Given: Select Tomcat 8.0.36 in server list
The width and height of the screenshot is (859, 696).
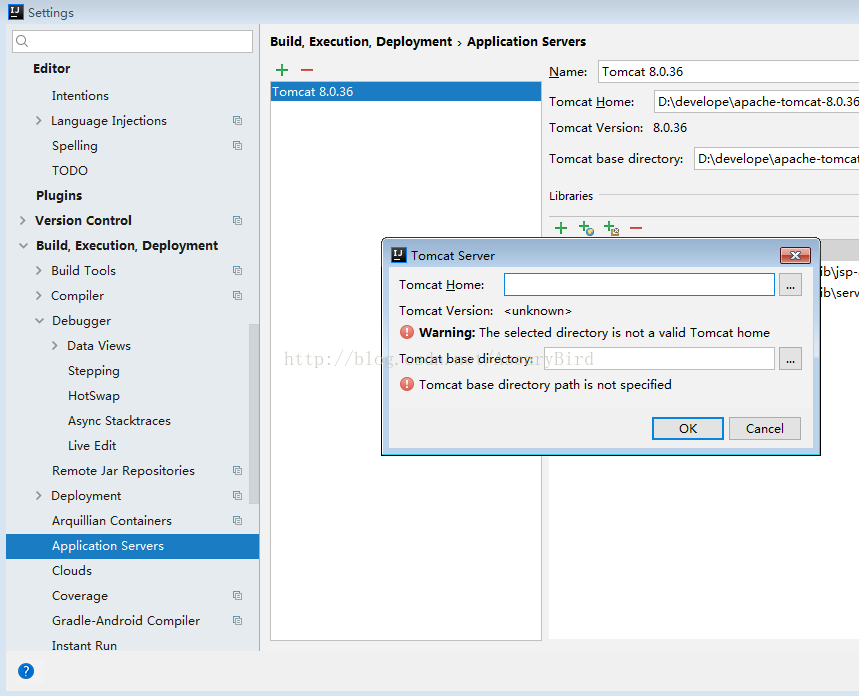Looking at the screenshot, I should tap(406, 92).
